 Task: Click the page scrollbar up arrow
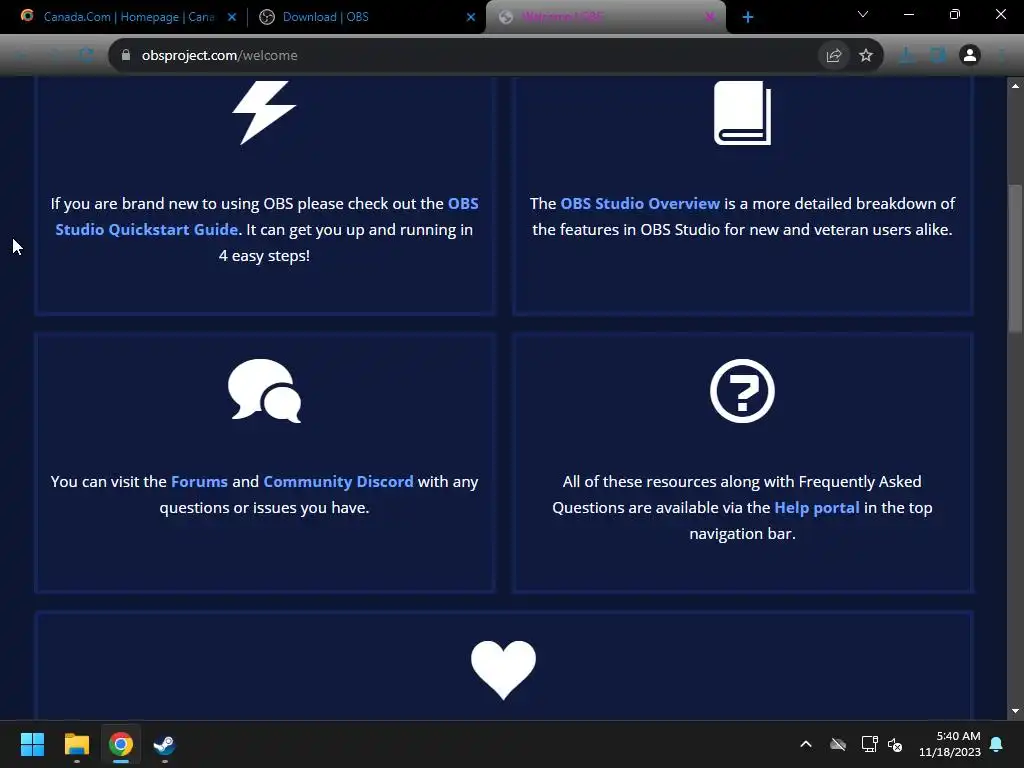point(1015,86)
